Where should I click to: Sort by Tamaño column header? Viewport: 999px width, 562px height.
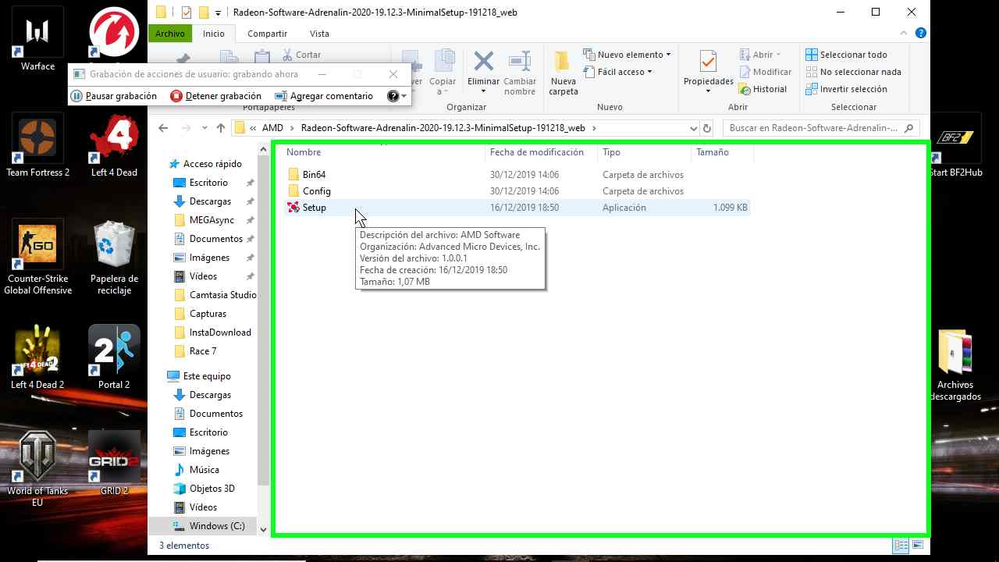[x=712, y=152]
